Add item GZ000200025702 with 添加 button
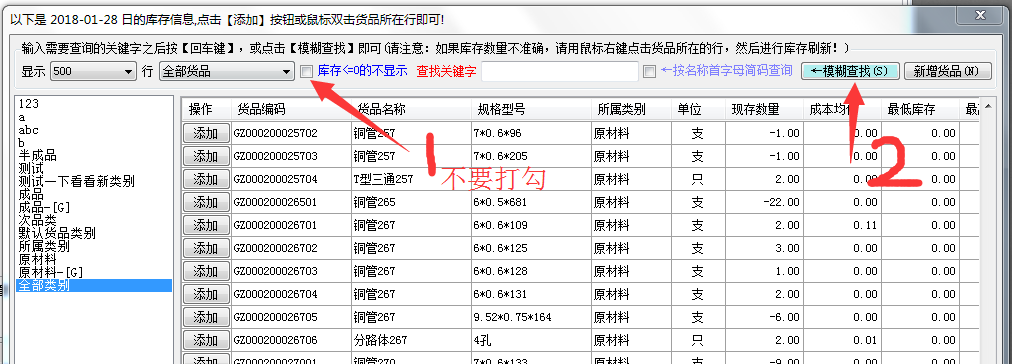Screen dimensions: 1012x364 (x=206, y=133)
